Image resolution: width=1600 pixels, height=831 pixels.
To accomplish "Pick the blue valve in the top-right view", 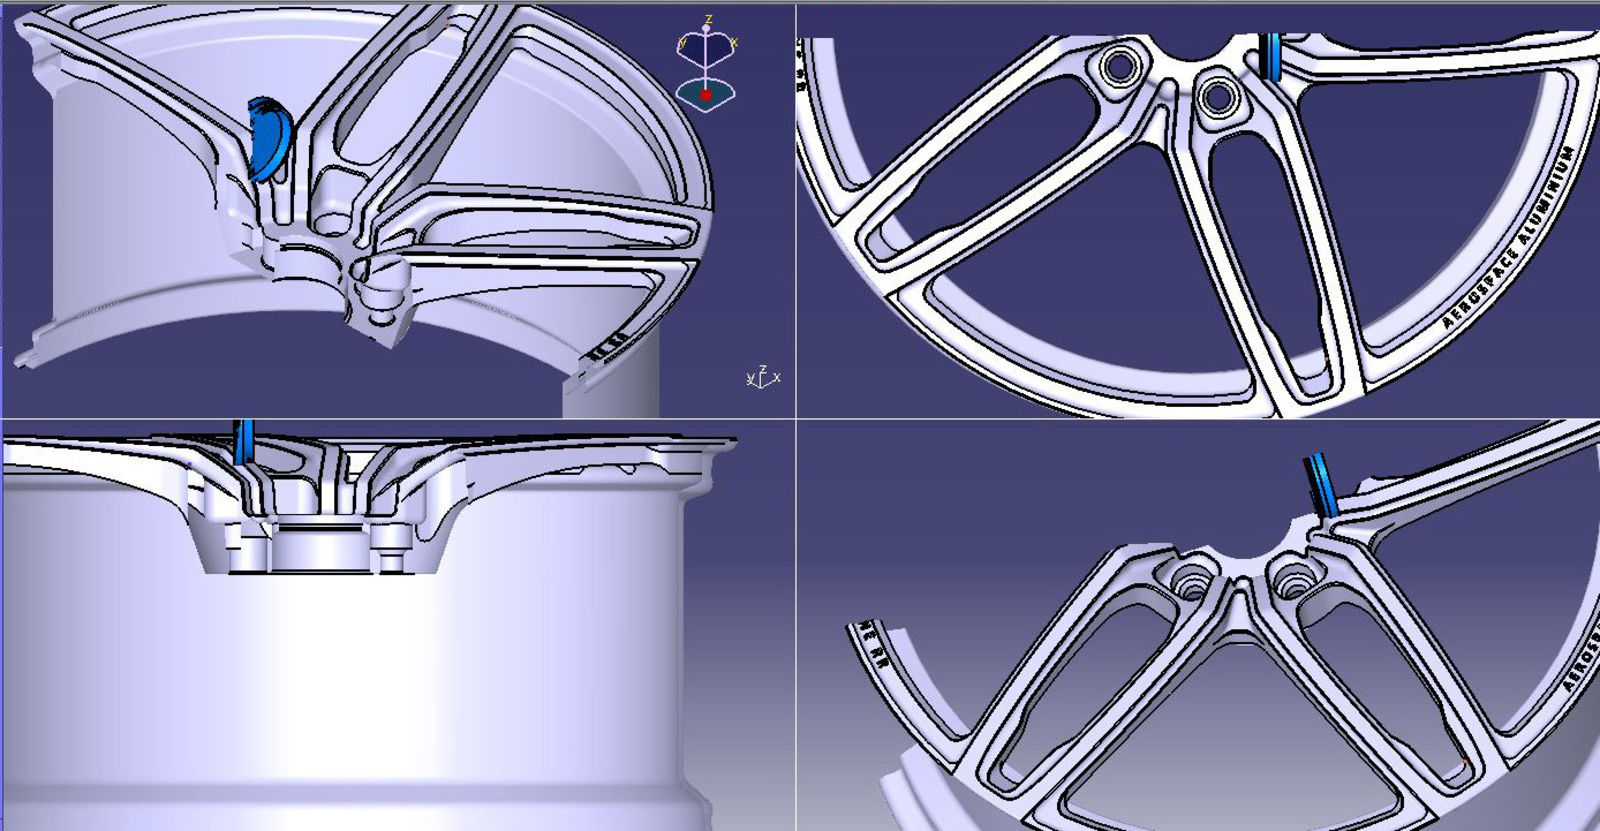I will coord(1272,57).
